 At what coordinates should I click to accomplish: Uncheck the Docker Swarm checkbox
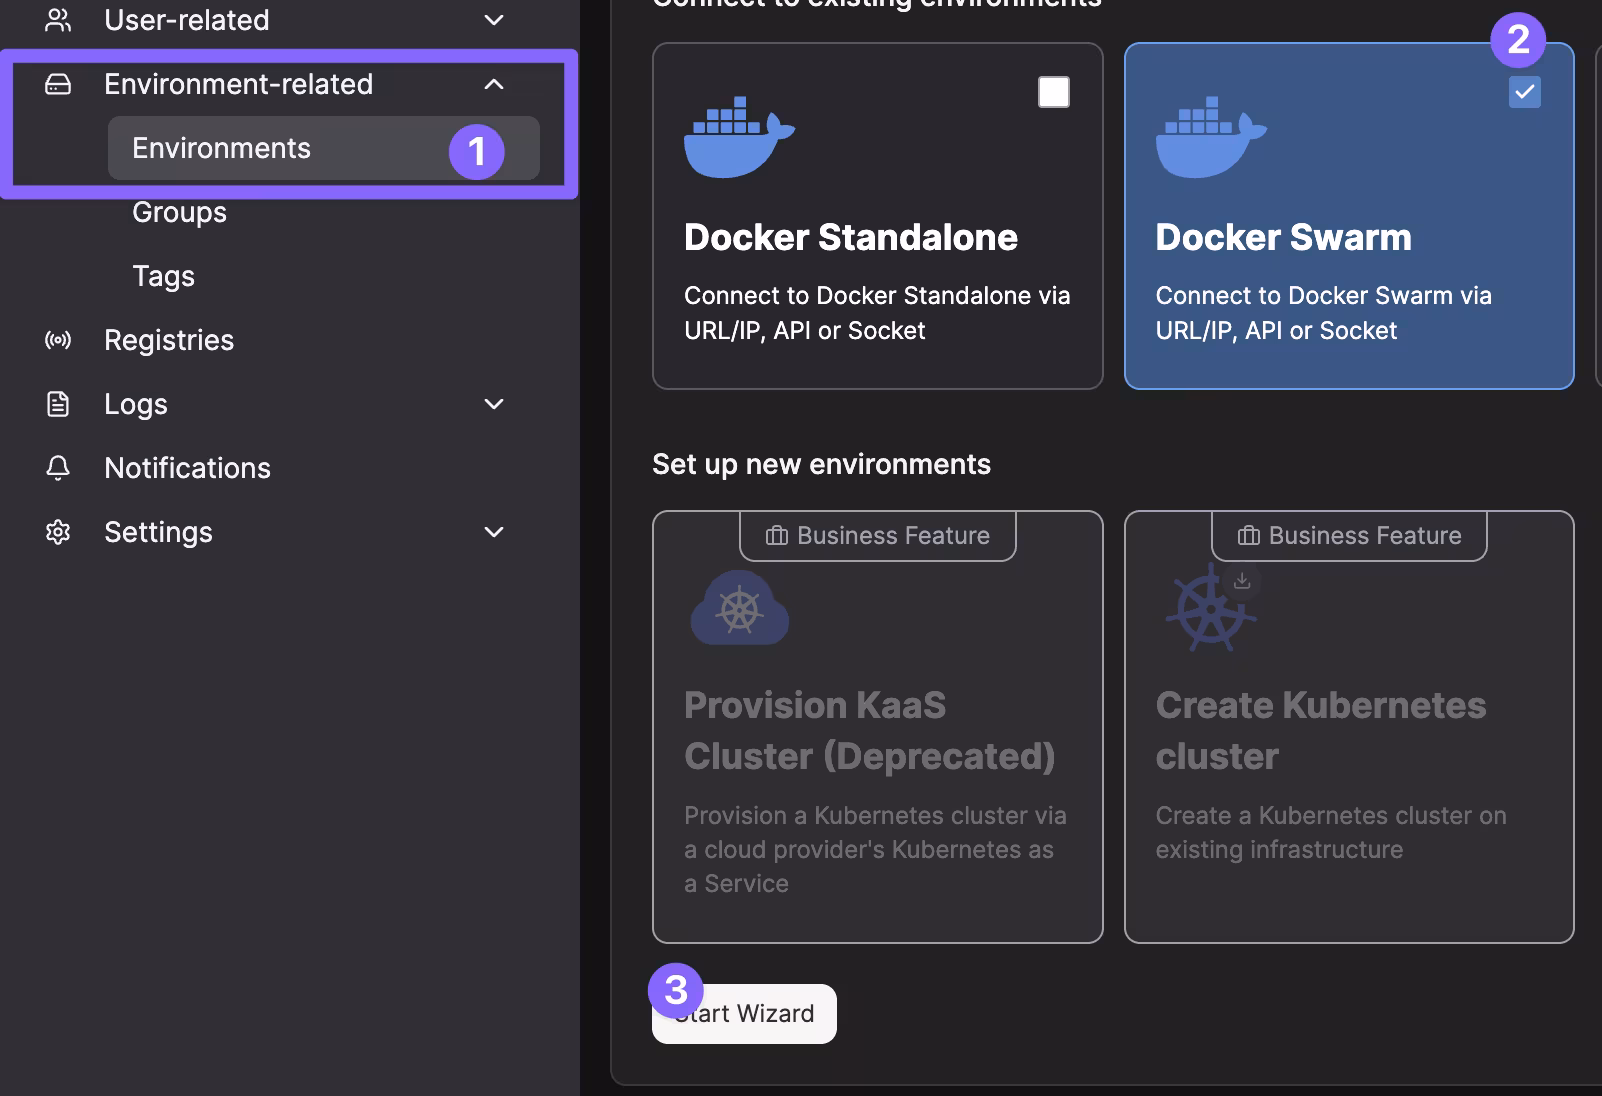[x=1524, y=92]
